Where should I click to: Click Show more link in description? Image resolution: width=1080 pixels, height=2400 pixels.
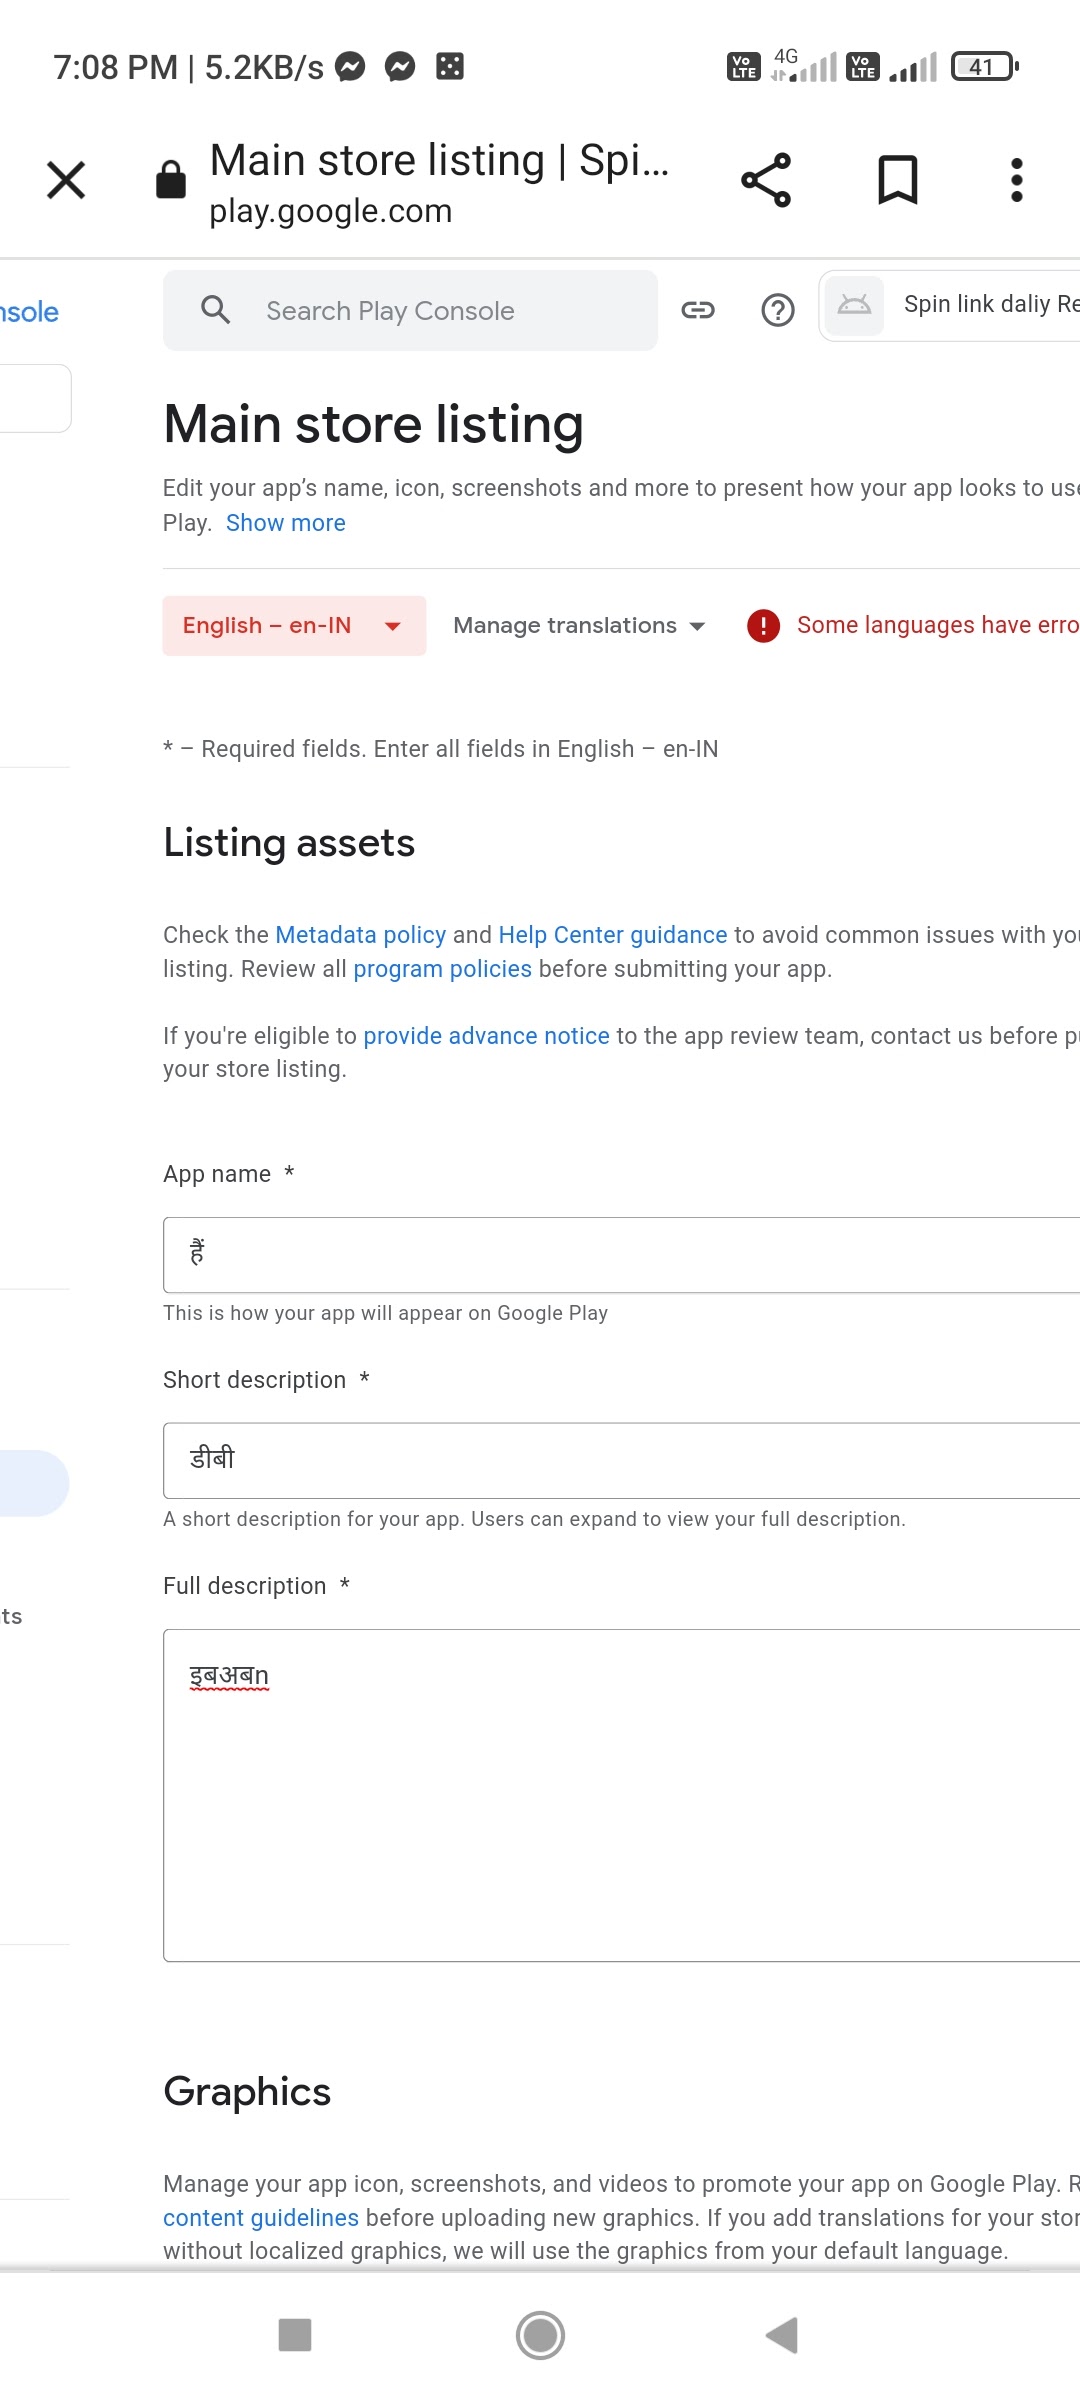tap(285, 523)
